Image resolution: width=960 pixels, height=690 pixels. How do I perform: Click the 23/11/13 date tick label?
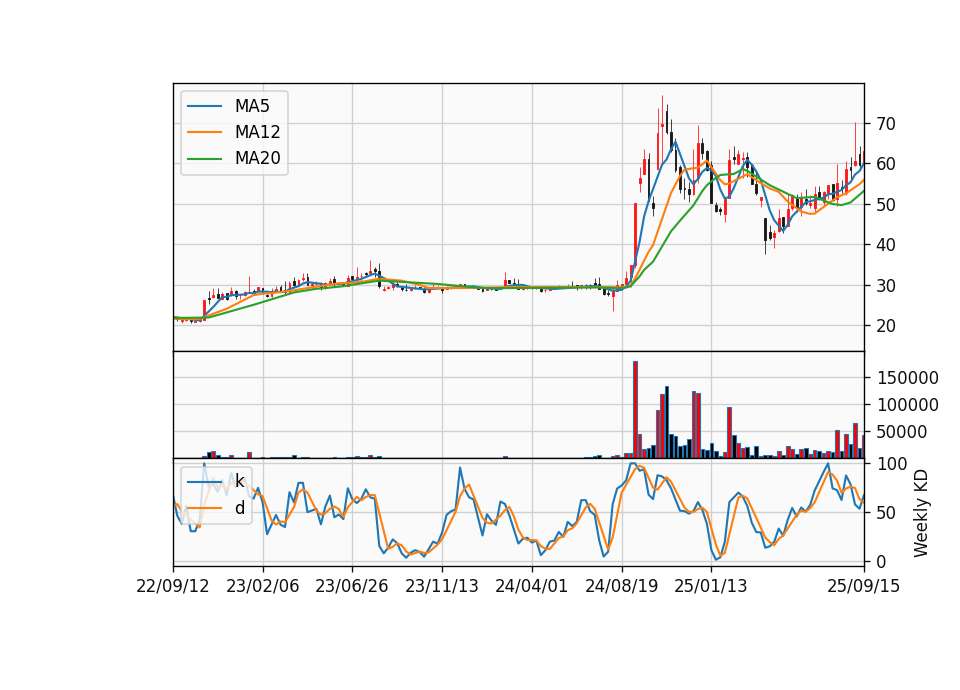click(x=442, y=586)
